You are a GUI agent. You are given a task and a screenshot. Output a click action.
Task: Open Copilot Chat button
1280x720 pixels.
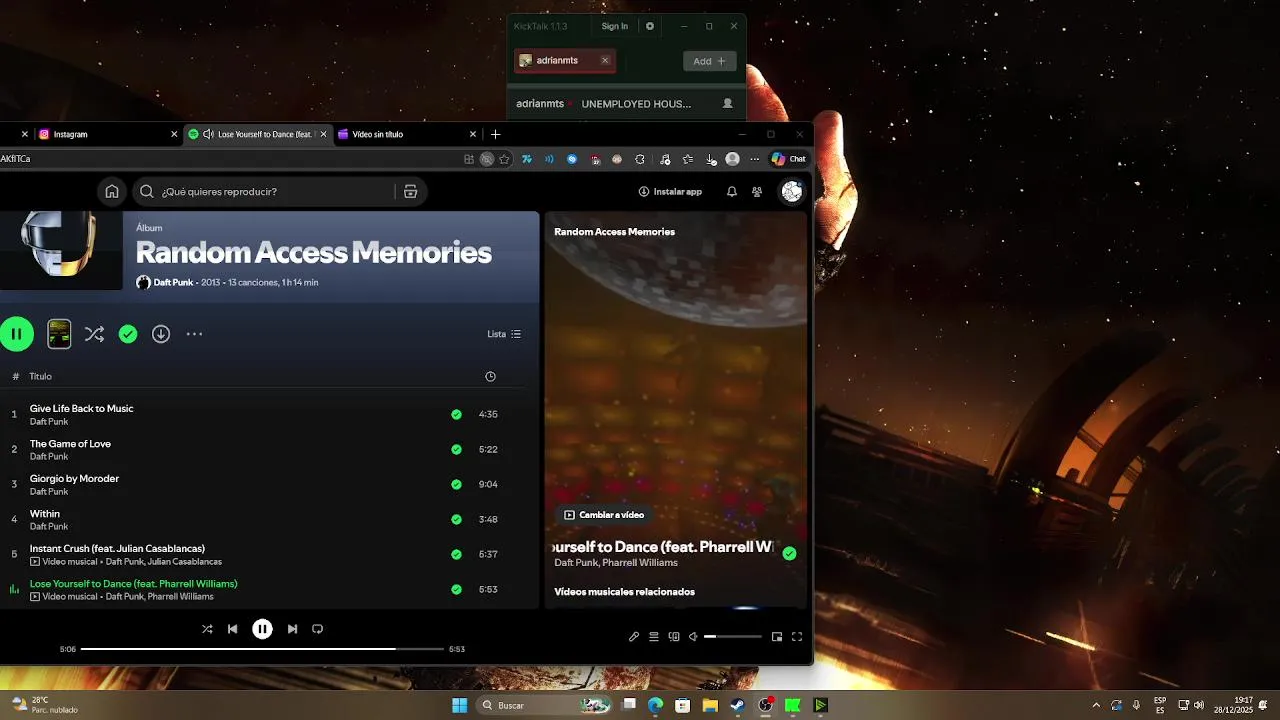[x=788, y=159]
